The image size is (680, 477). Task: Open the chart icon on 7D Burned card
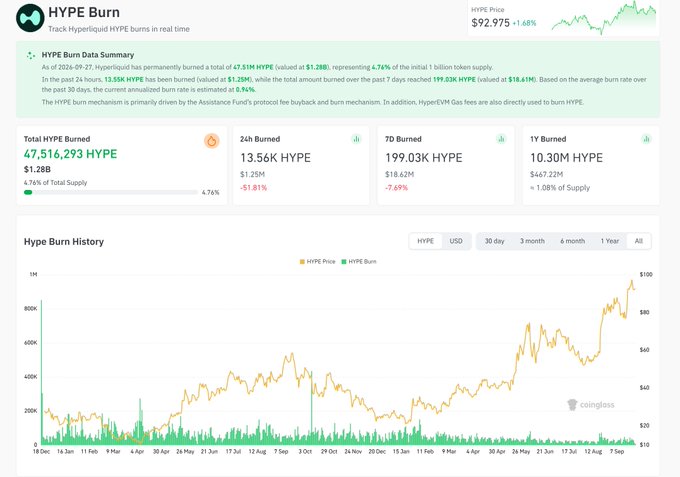(501, 139)
